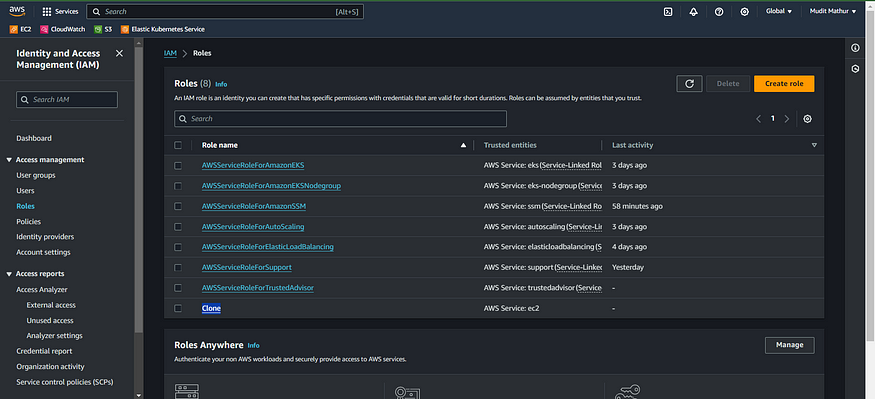Open Unused access in sidebar

tap(50, 320)
